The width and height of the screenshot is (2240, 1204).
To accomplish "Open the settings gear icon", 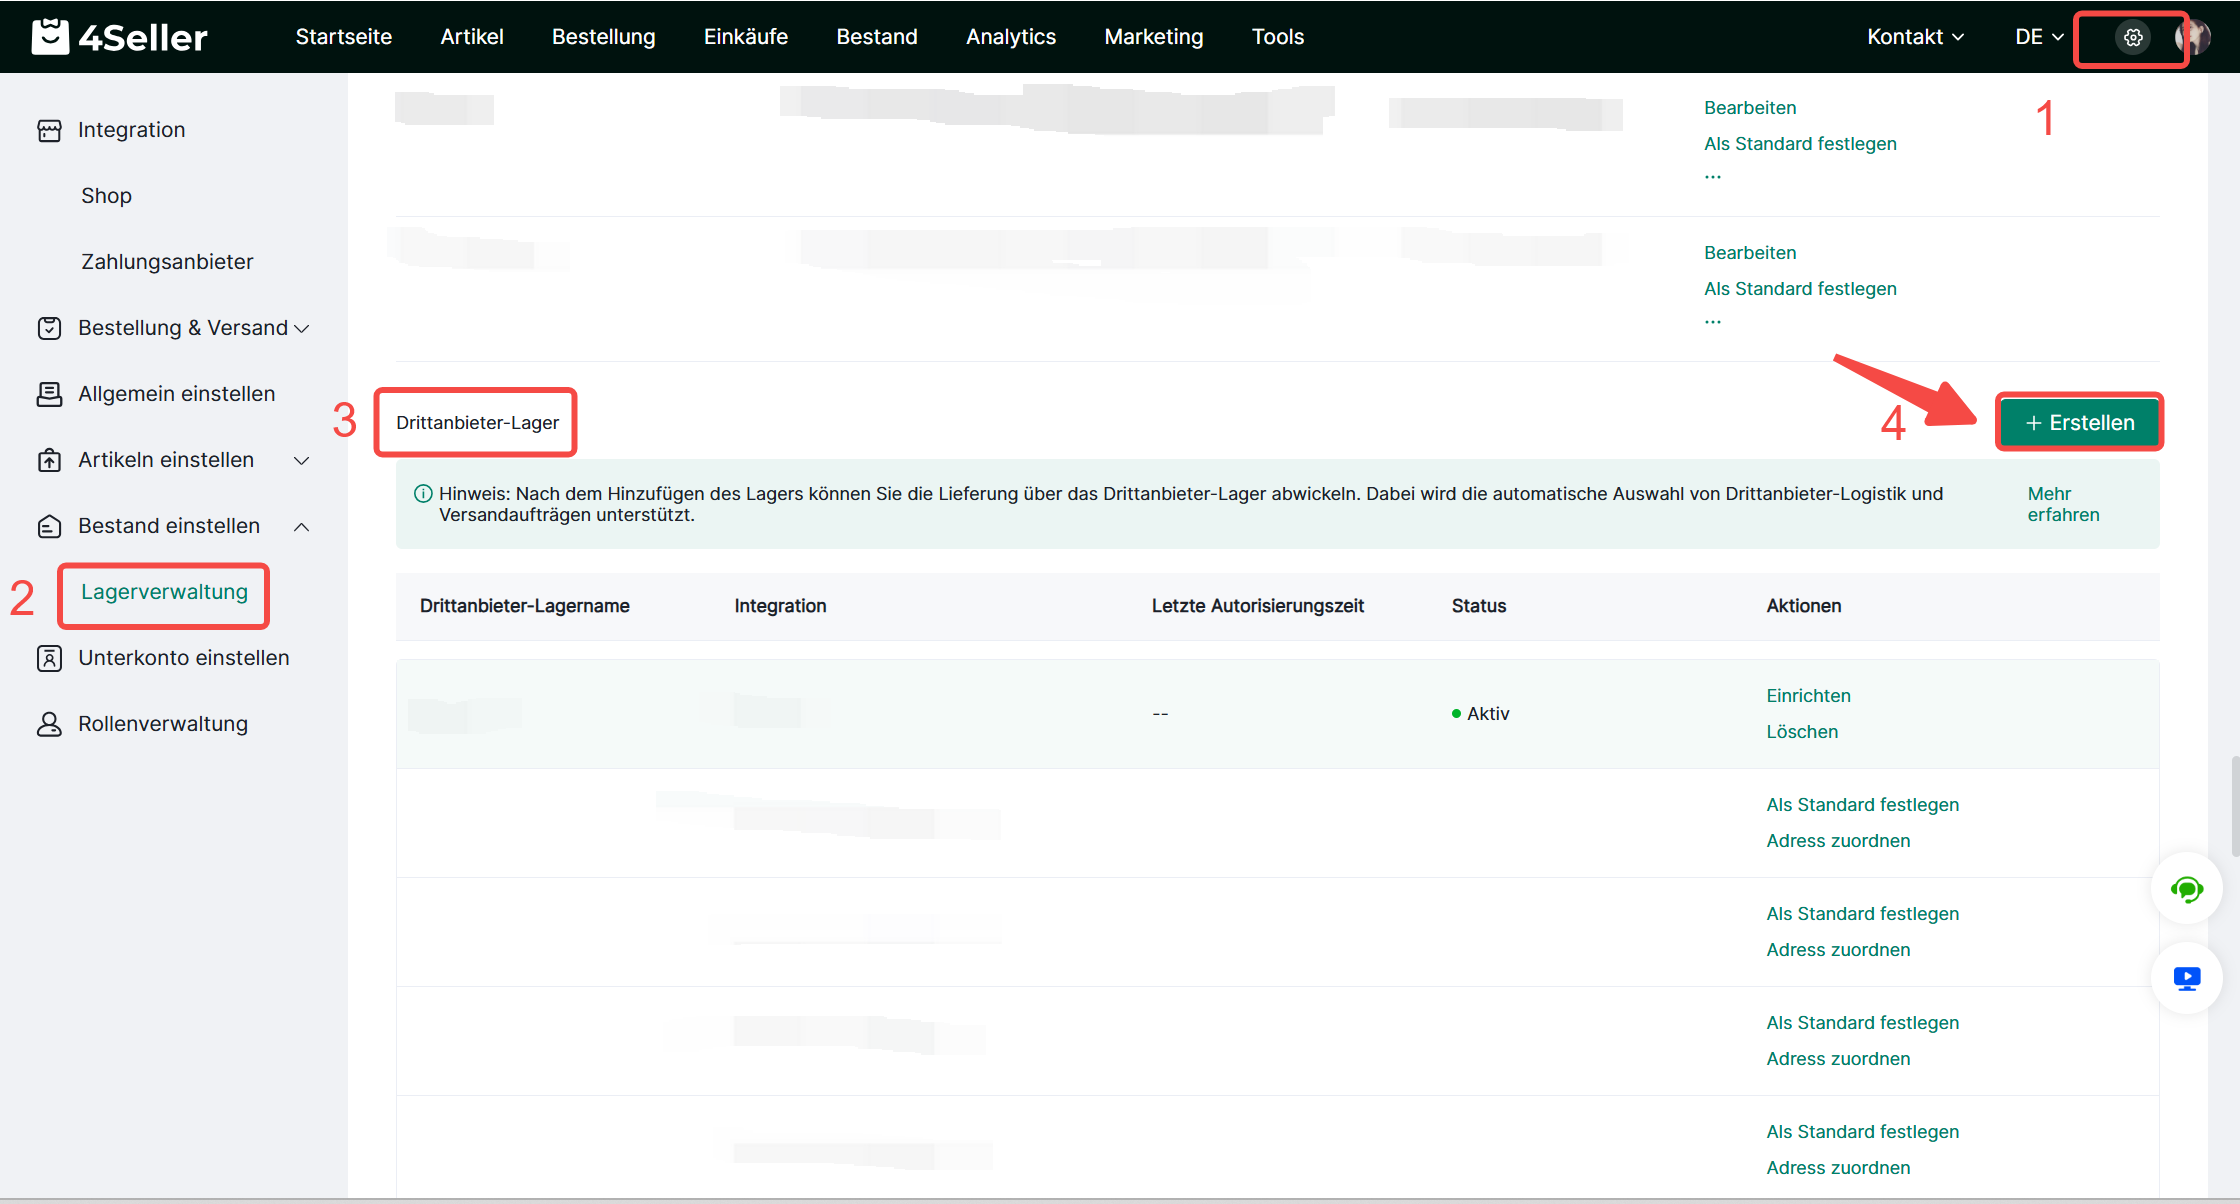I will point(2132,37).
